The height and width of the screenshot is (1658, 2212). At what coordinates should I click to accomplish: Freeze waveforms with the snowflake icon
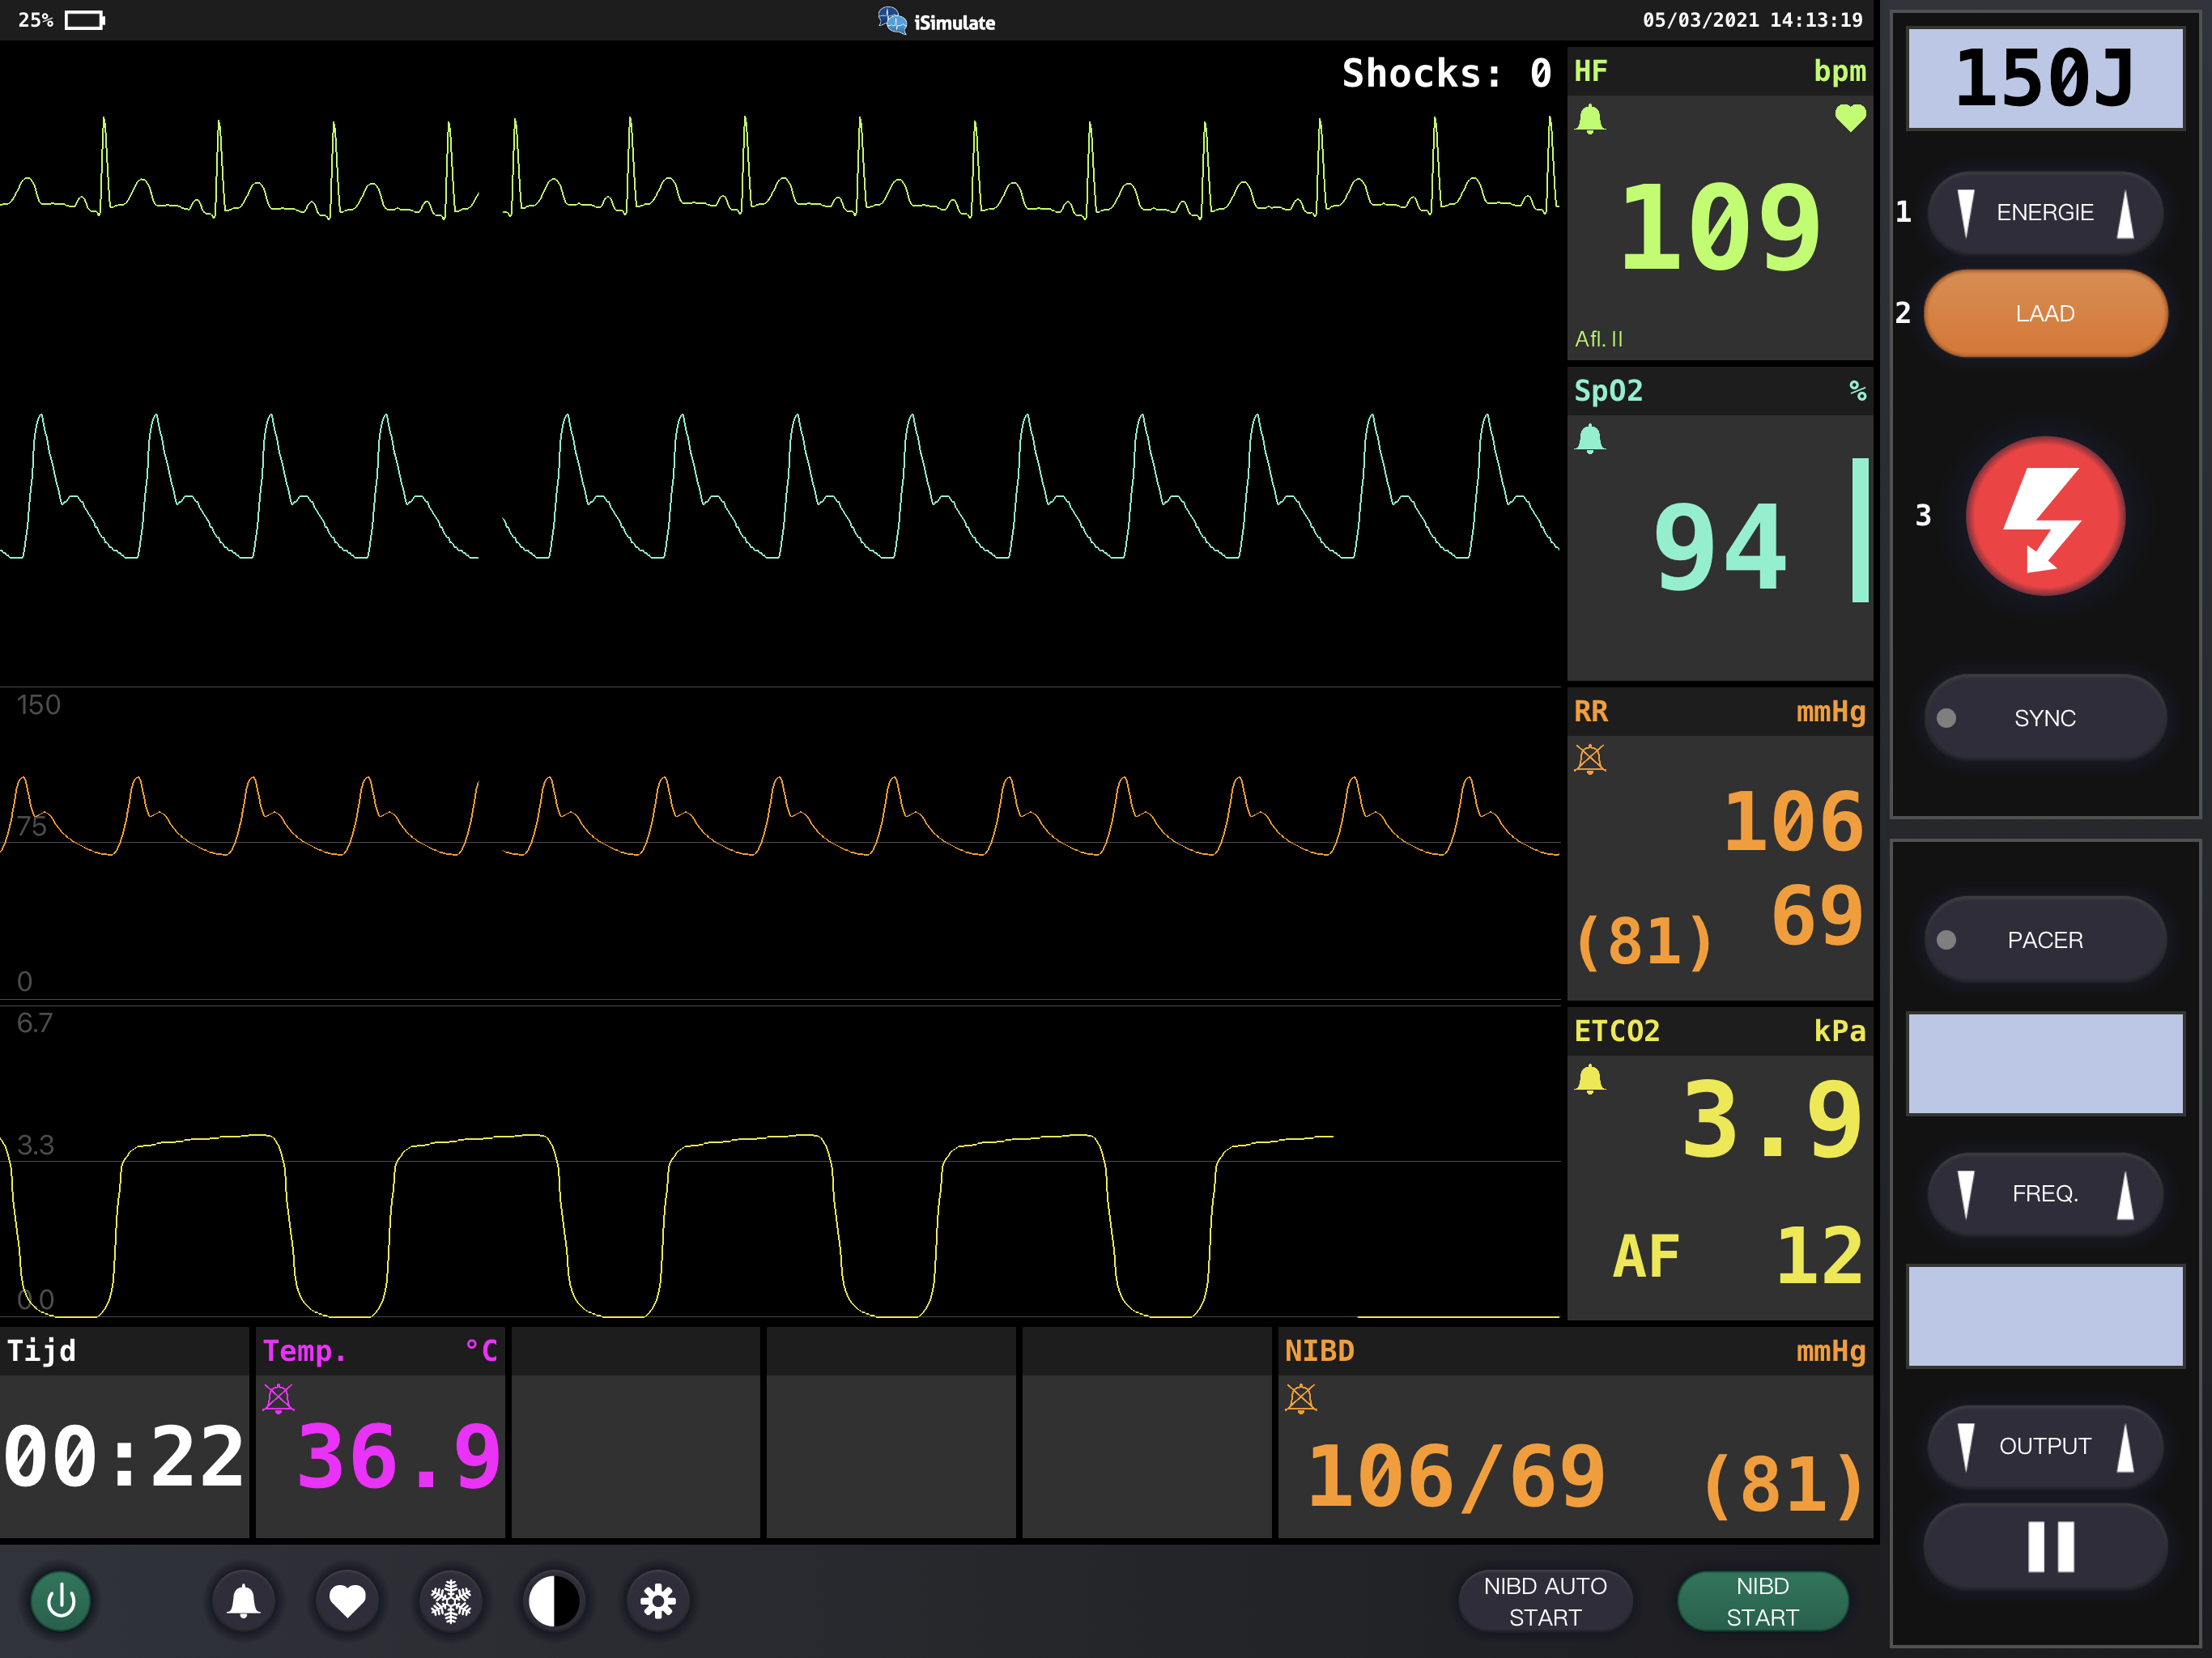(451, 1601)
